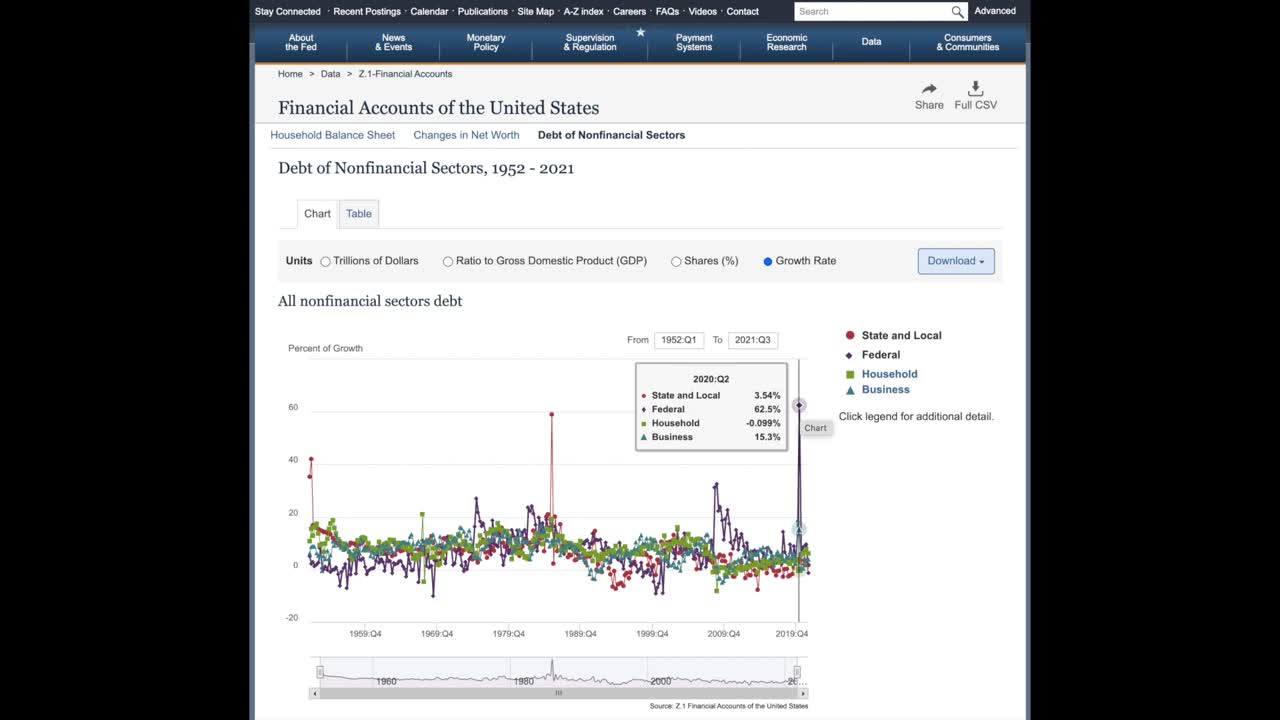Open Economic Research menu

coord(787,42)
